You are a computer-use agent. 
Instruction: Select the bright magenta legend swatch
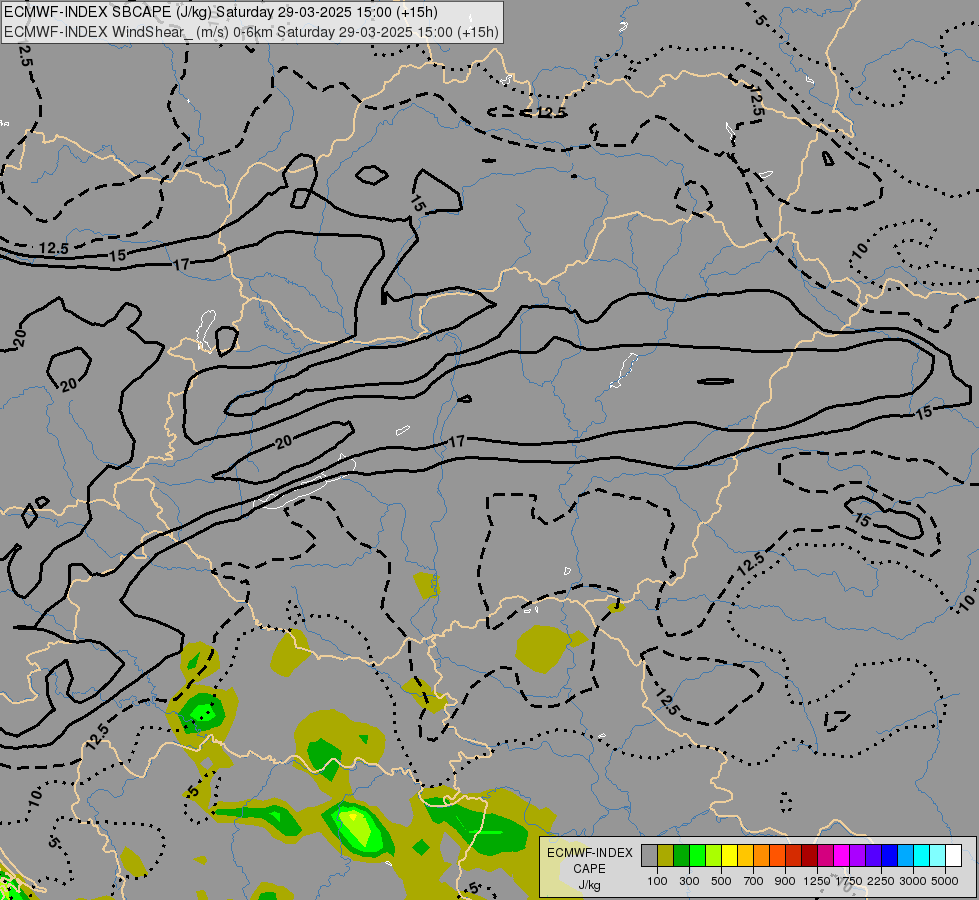841,856
